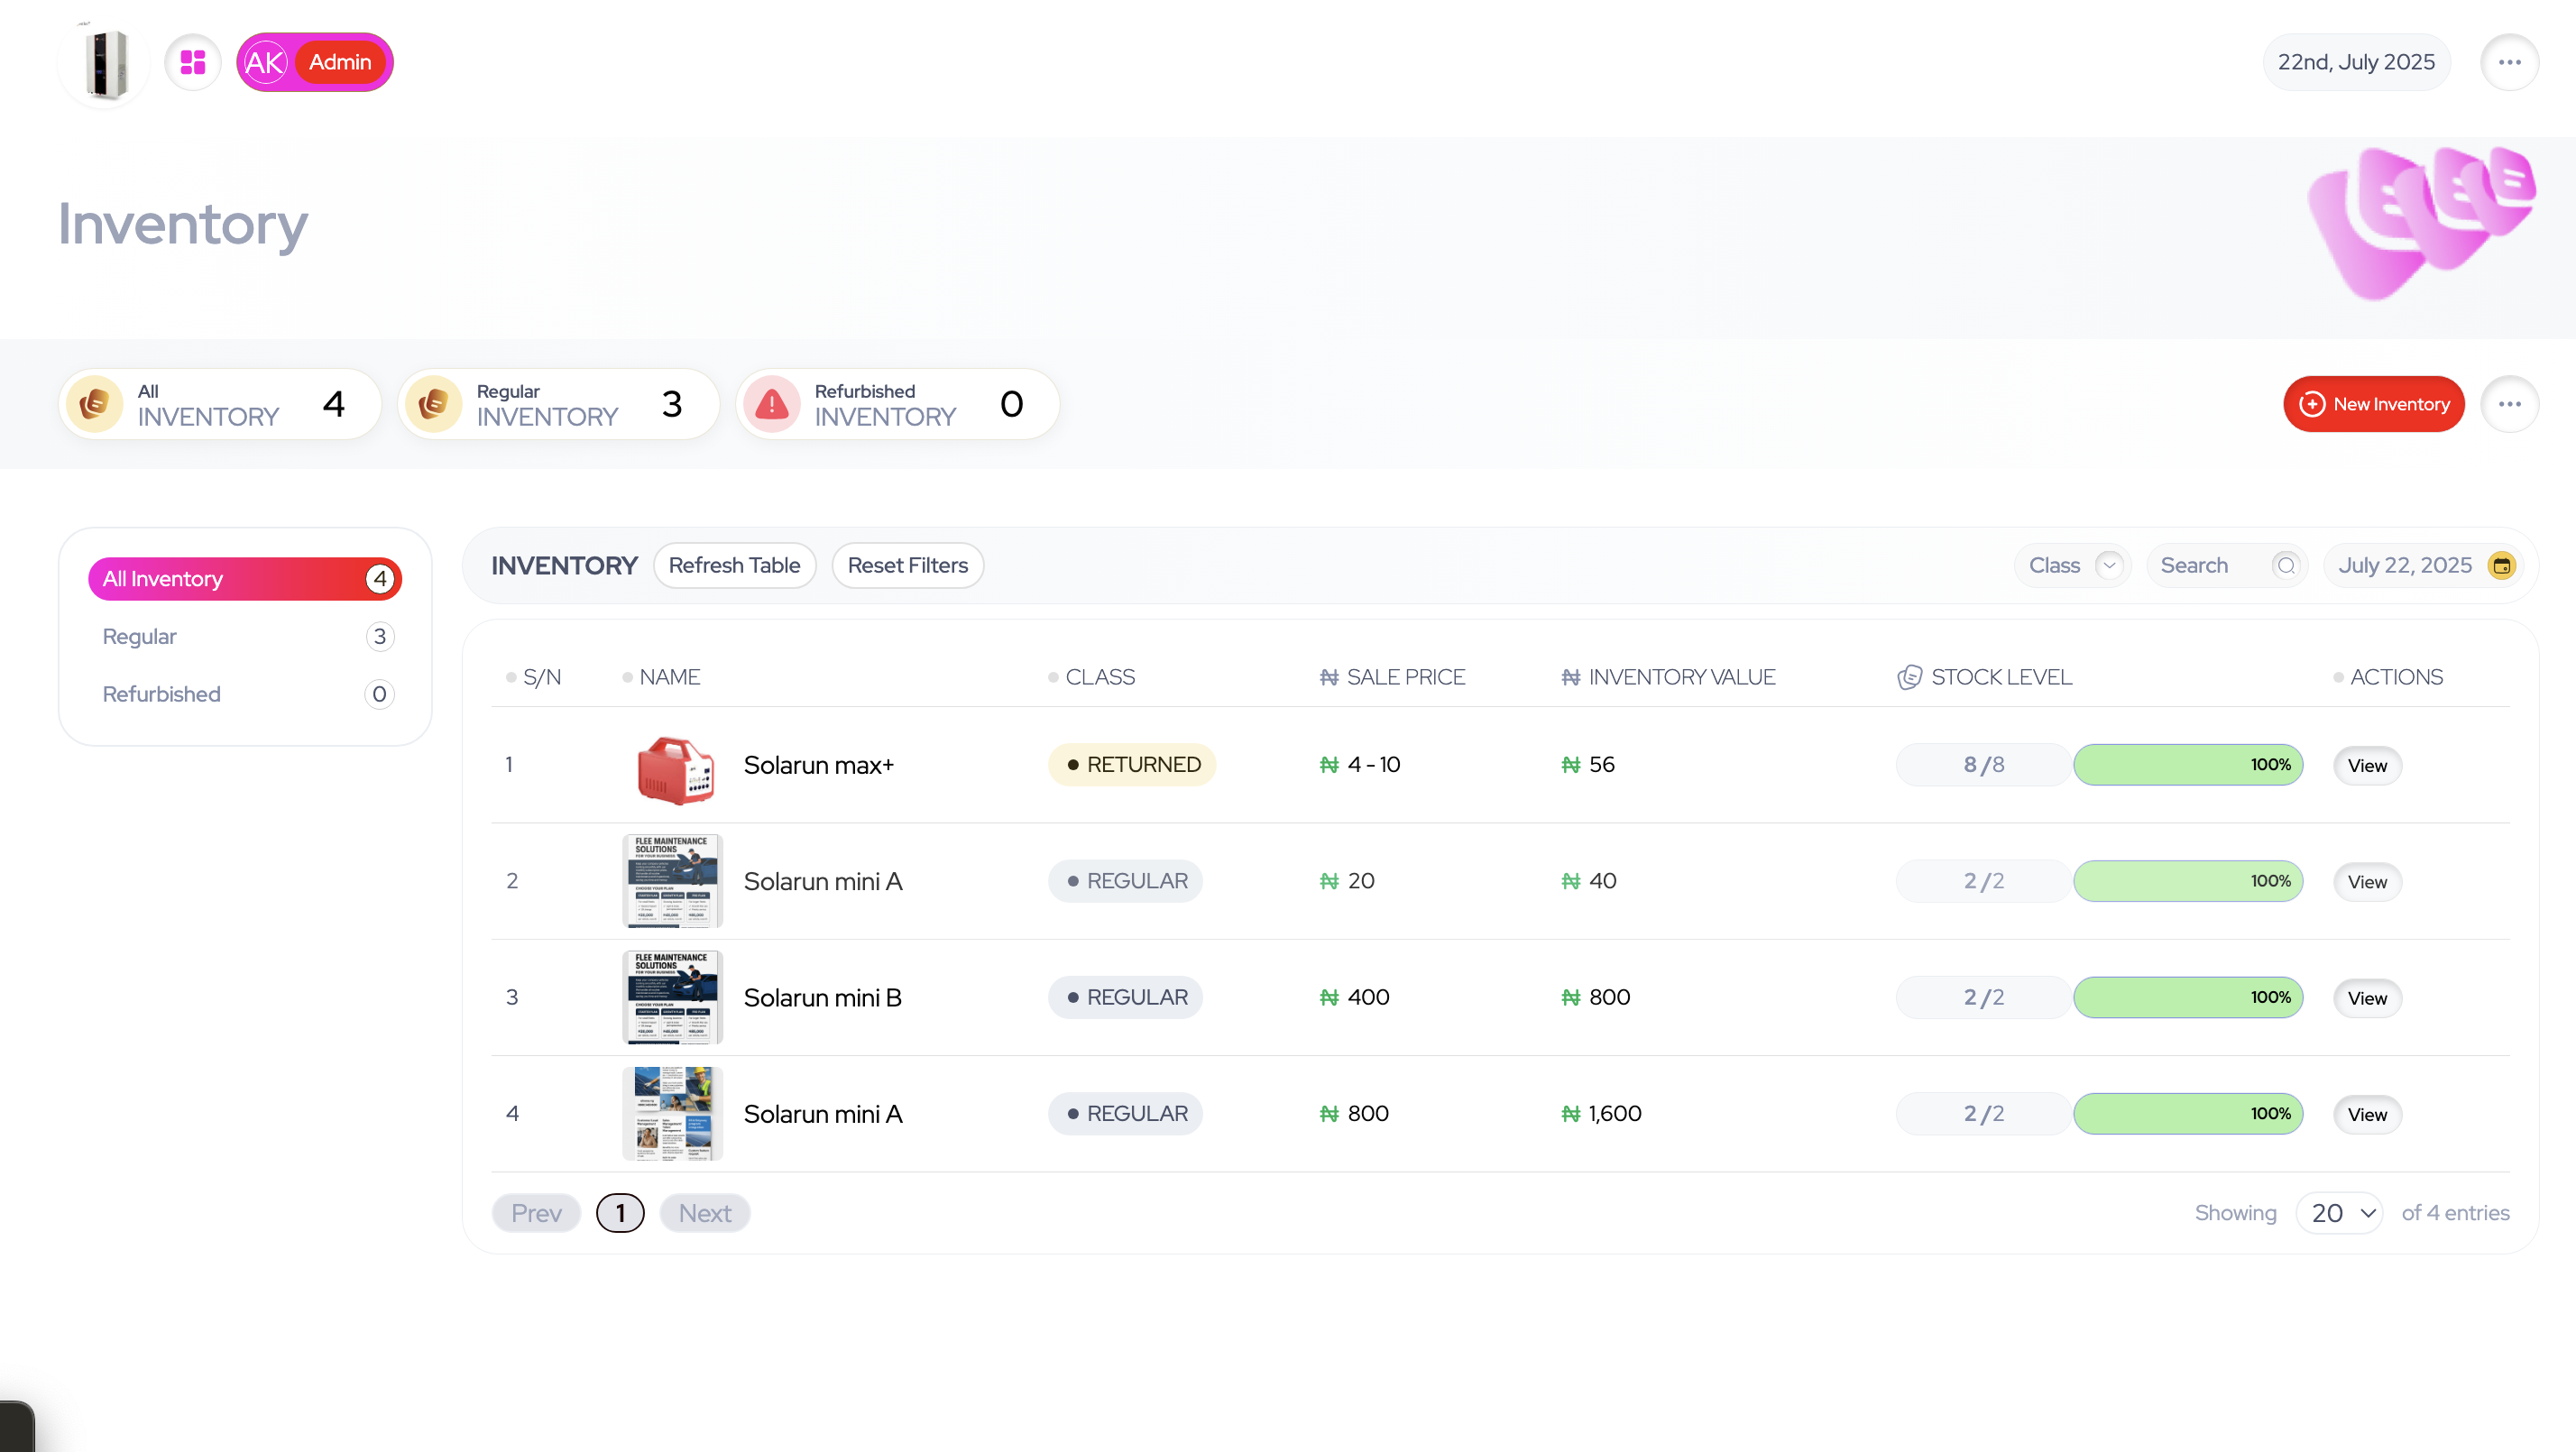Click the calendar icon on the date filter
Viewport: 2576px width, 1452px height.
pyautogui.click(x=2503, y=565)
